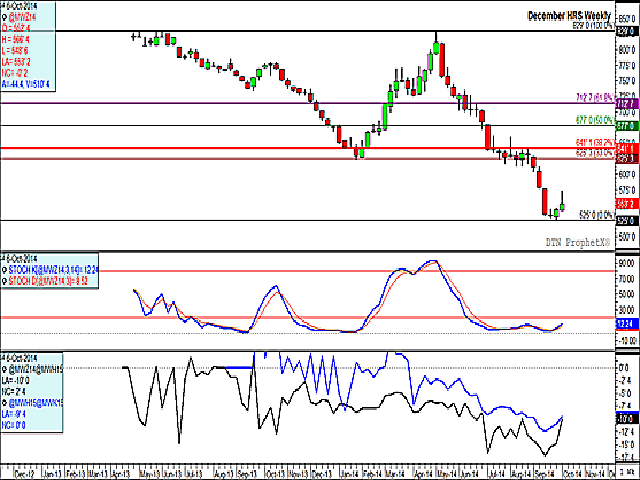Click the red 553'2 last price flag
Viewport: 640px width, 480px height.
(627, 203)
